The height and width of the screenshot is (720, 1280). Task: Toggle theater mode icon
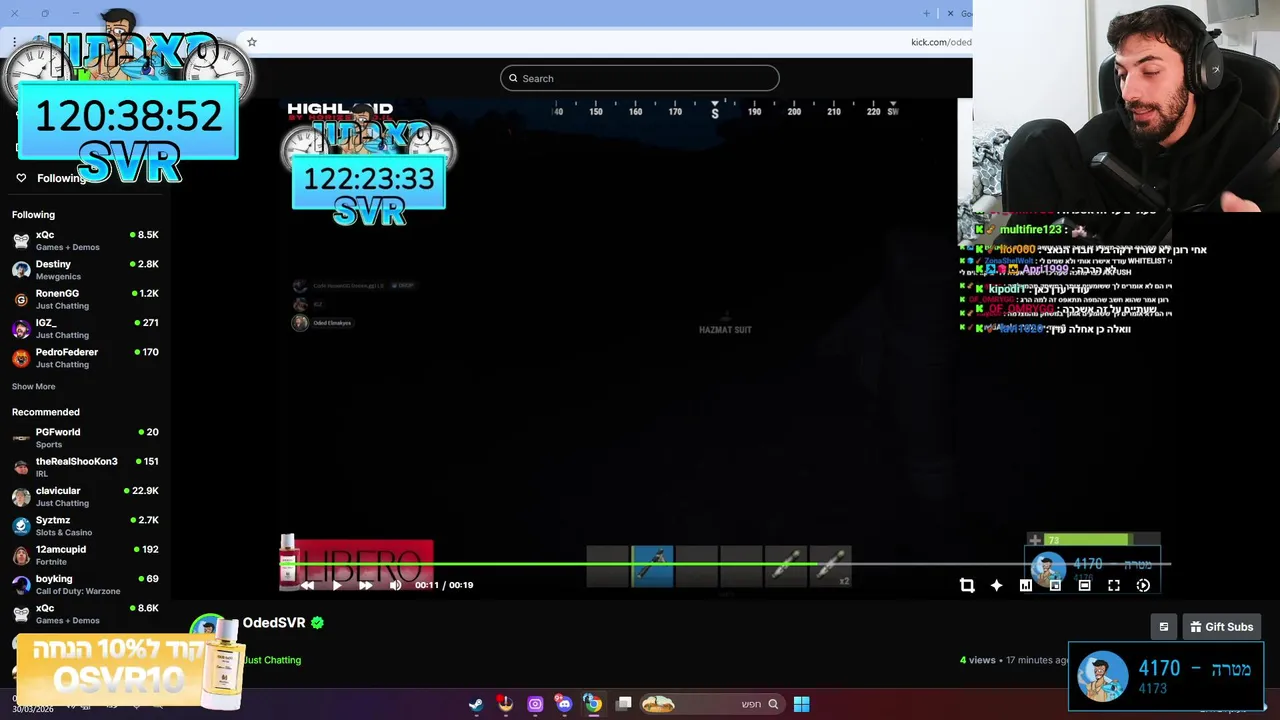coord(1084,585)
